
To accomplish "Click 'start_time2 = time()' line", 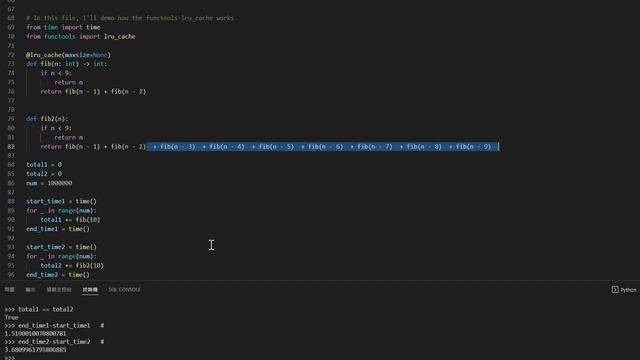I will pos(62,247).
